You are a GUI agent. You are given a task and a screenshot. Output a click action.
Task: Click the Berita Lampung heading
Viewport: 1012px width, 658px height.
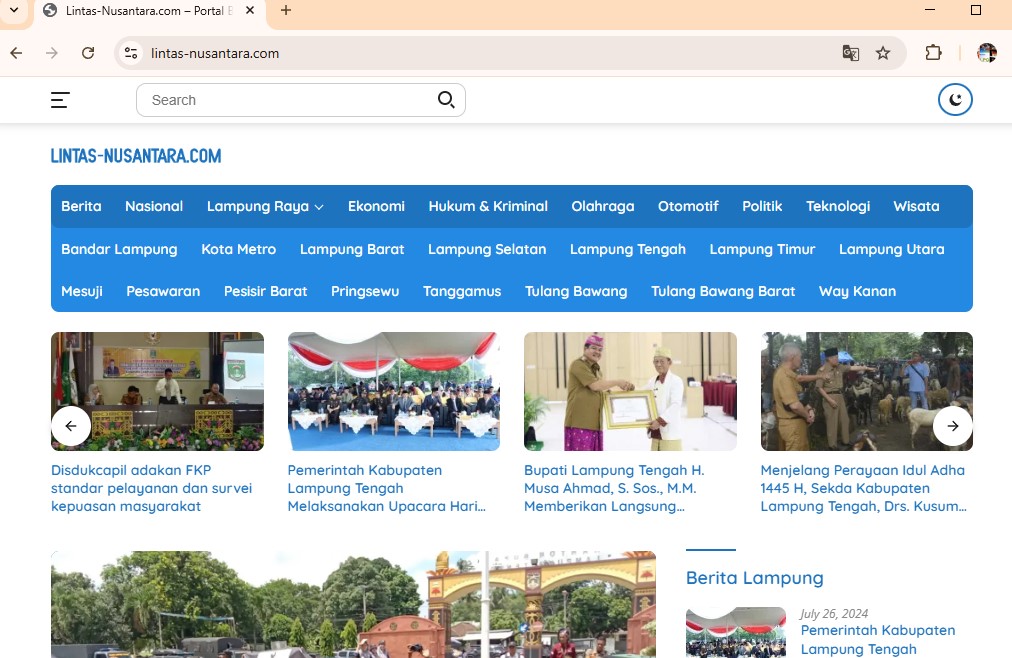point(754,578)
